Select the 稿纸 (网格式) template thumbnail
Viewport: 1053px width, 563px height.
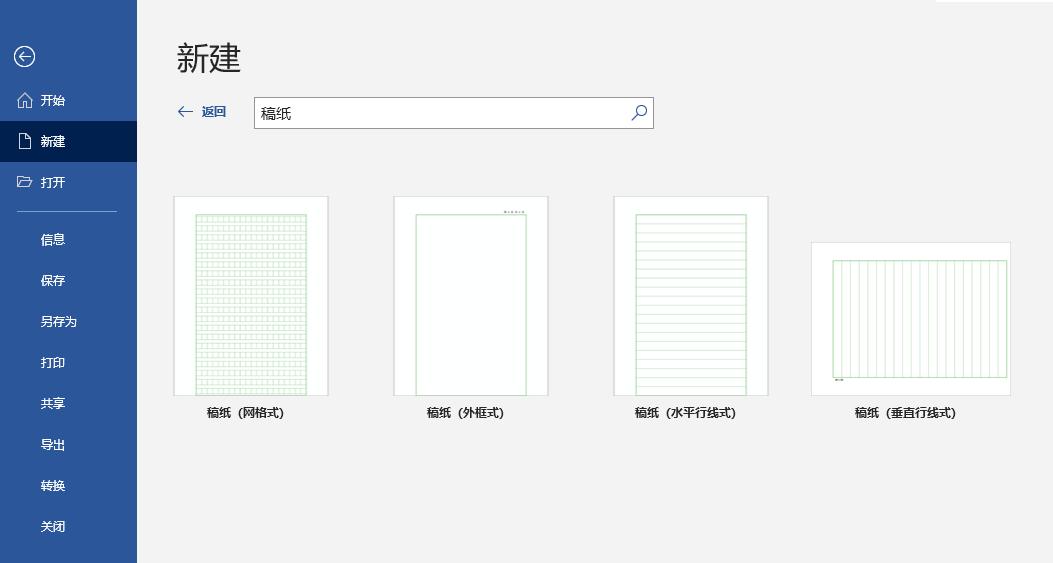tap(251, 296)
